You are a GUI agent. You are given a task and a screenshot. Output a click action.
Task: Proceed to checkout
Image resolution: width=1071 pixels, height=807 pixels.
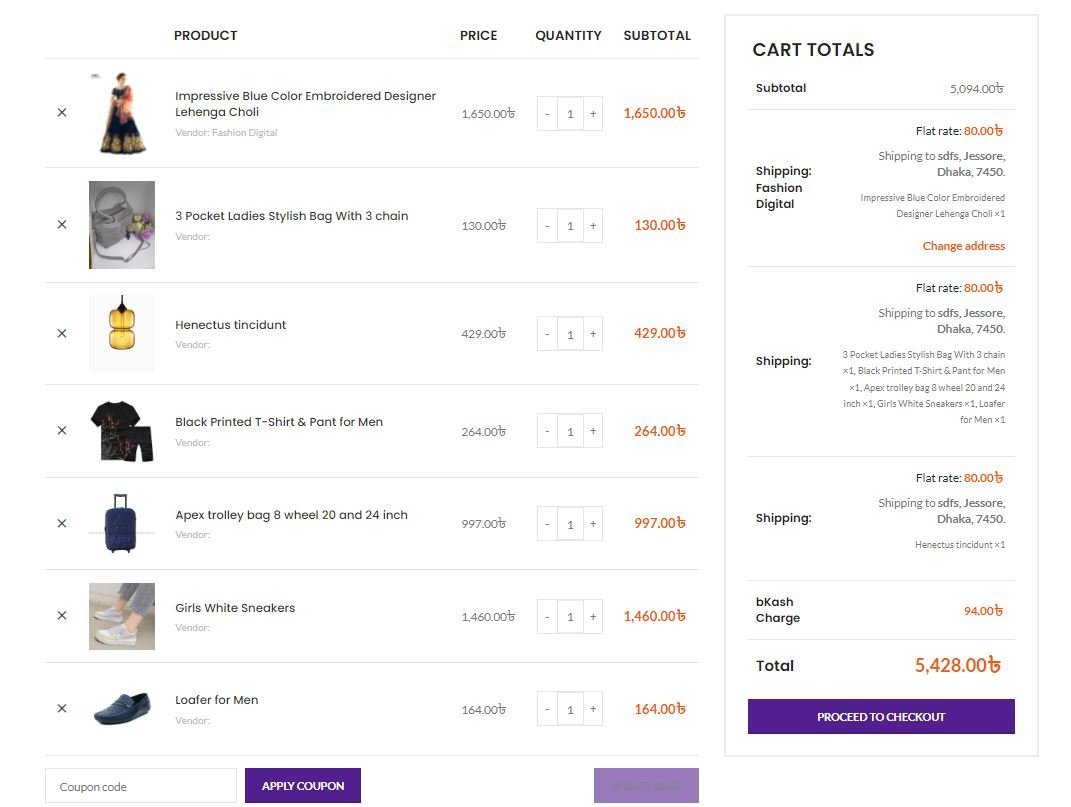[x=880, y=716]
